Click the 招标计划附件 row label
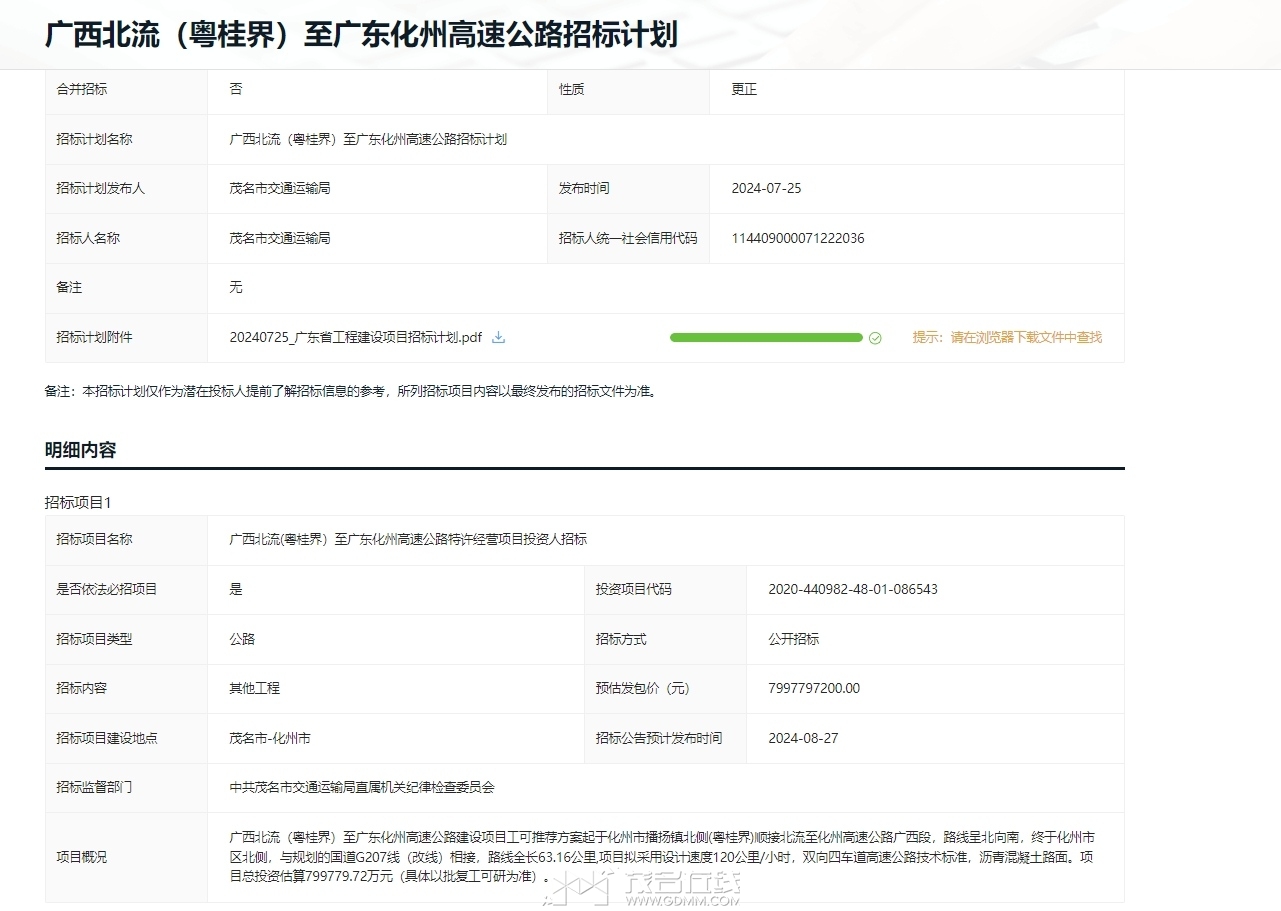 (94, 338)
